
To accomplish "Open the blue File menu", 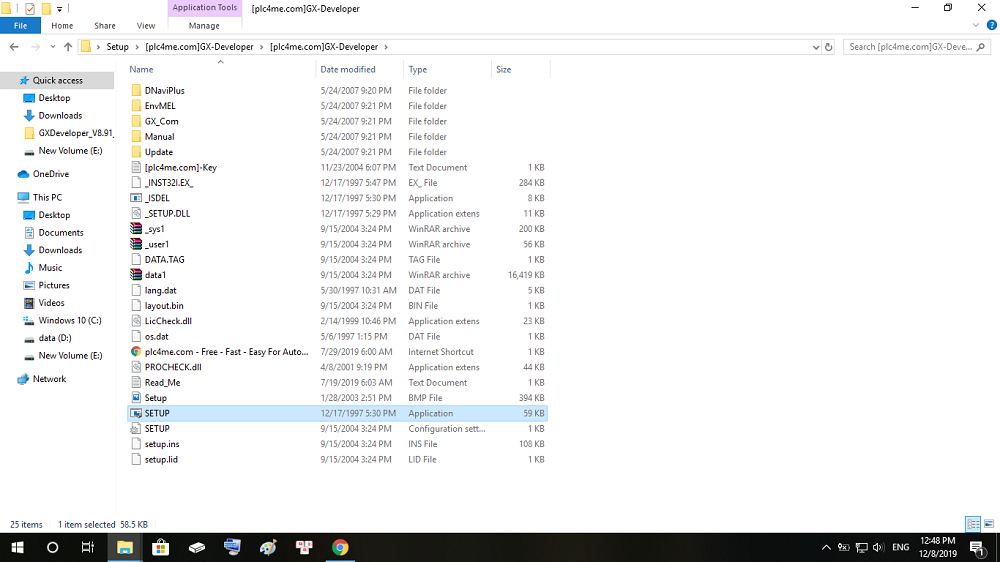I will click(x=20, y=26).
